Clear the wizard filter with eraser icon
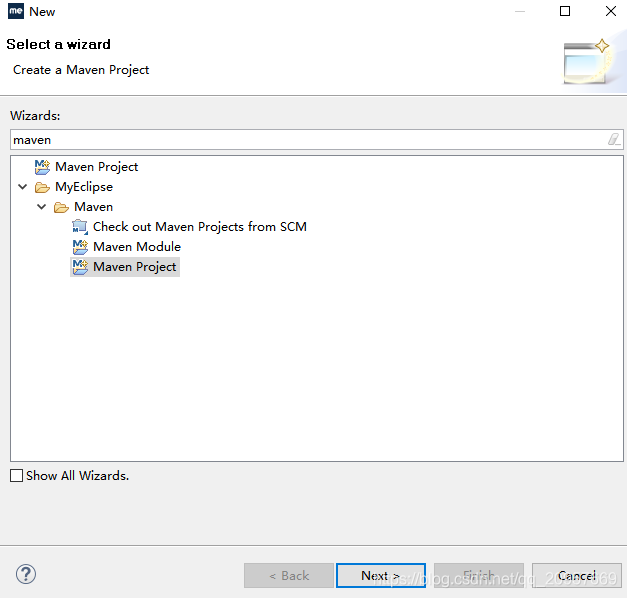Screen dimensions: 627x598 coord(614,140)
